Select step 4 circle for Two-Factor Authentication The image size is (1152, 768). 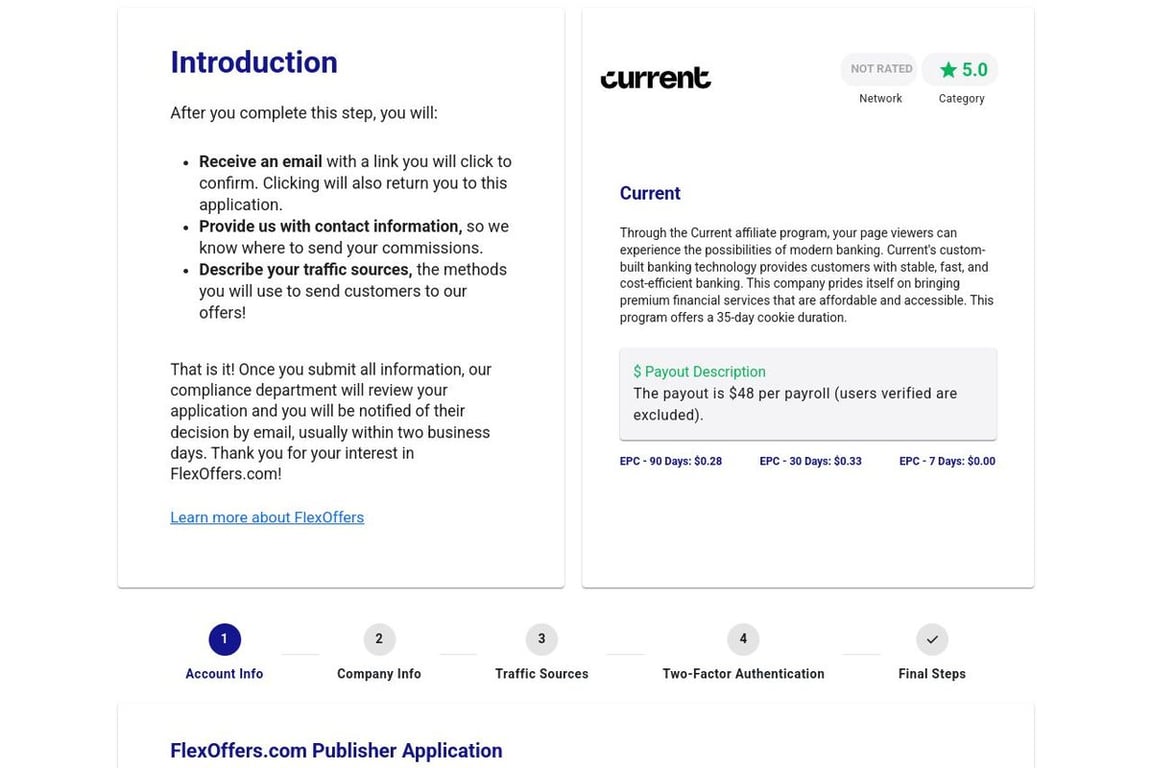(743, 639)
